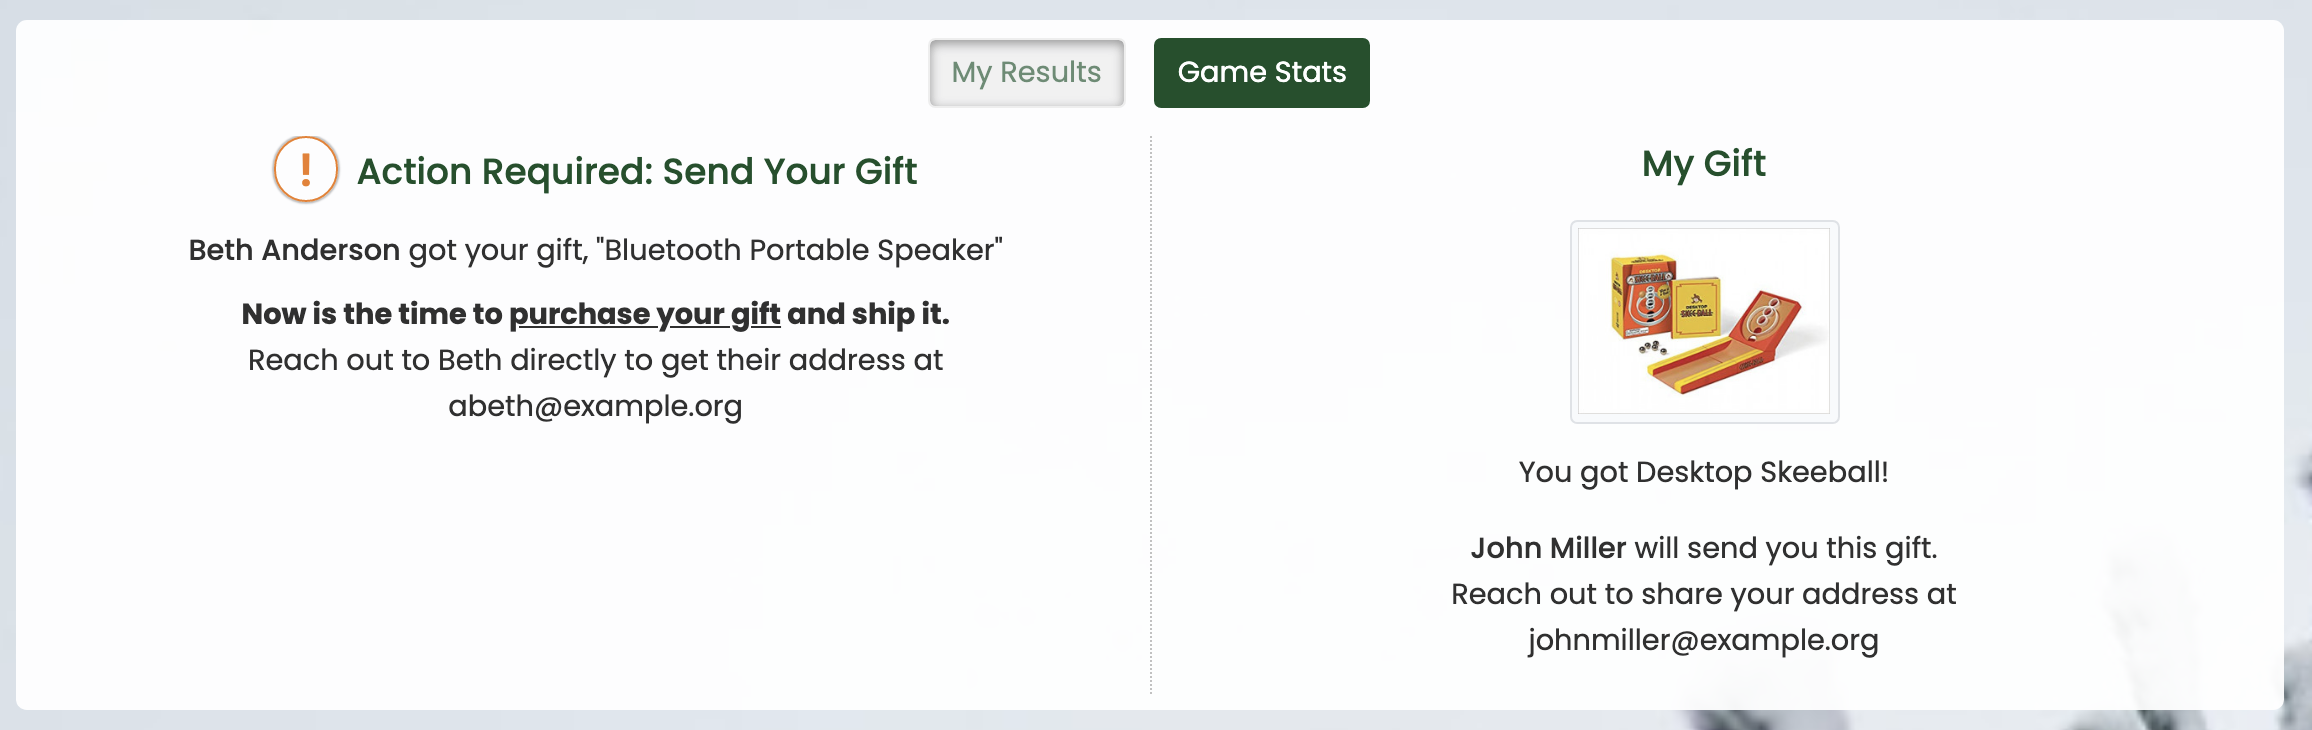Click the Beth Anderson name text

(294, 250)
